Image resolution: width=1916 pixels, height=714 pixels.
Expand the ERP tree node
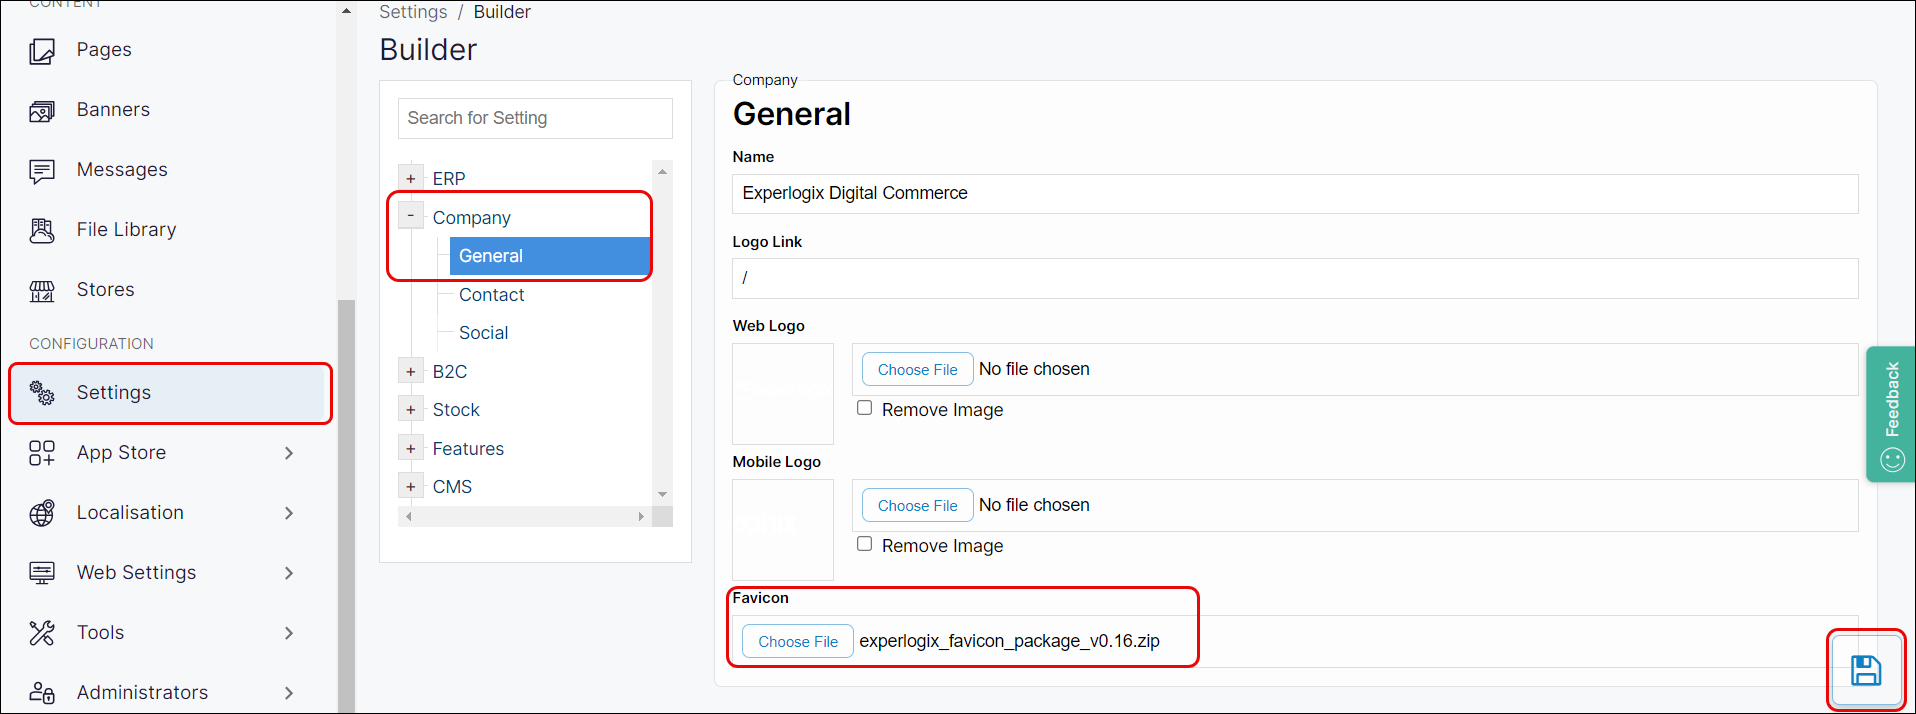pyautogui.click(x=410, y=179)
